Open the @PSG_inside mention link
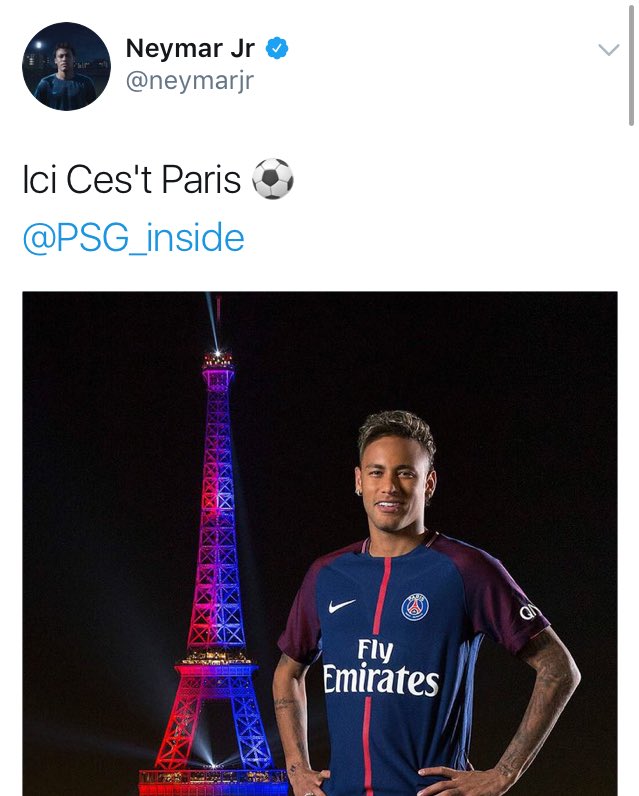This screenshot has width=639, height=796. pyautogui.click(x=133, y=237)
